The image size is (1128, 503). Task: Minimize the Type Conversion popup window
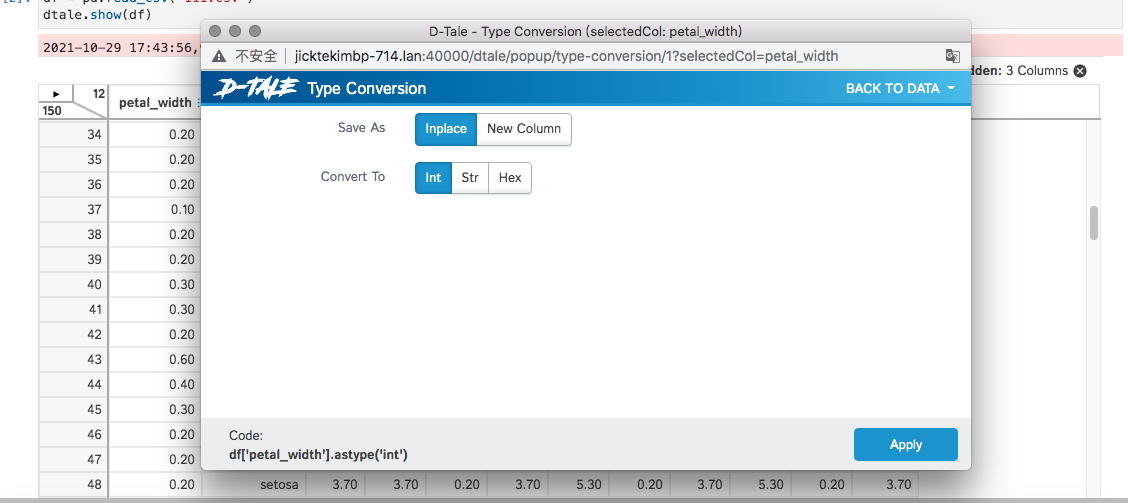[235, 32]
